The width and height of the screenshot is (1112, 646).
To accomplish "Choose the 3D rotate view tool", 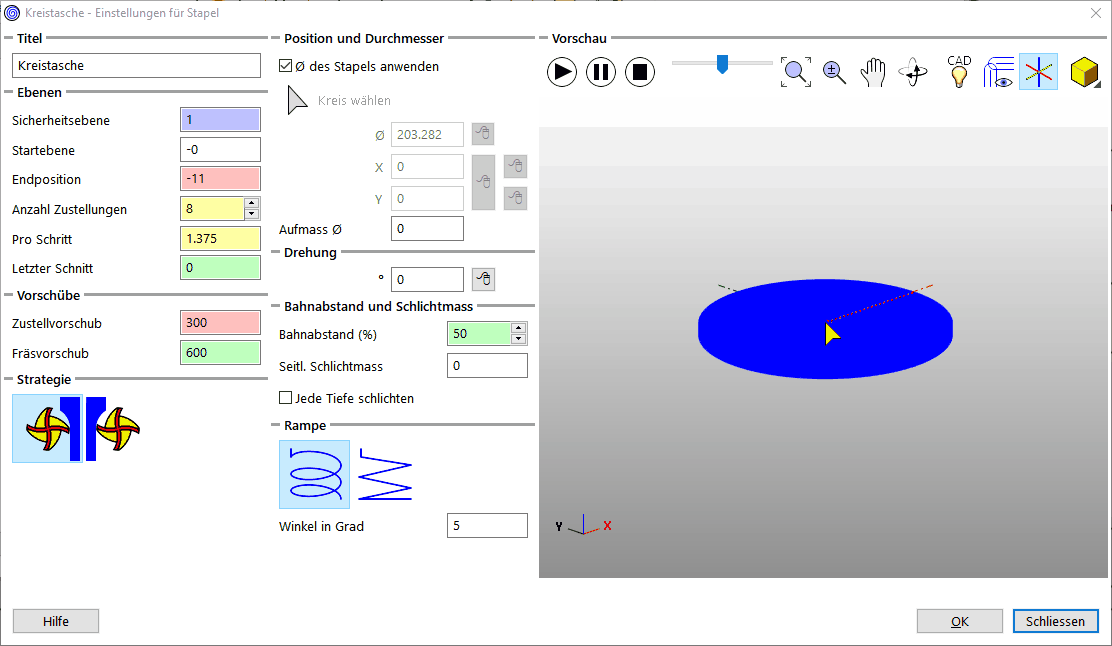I will 913,72.
